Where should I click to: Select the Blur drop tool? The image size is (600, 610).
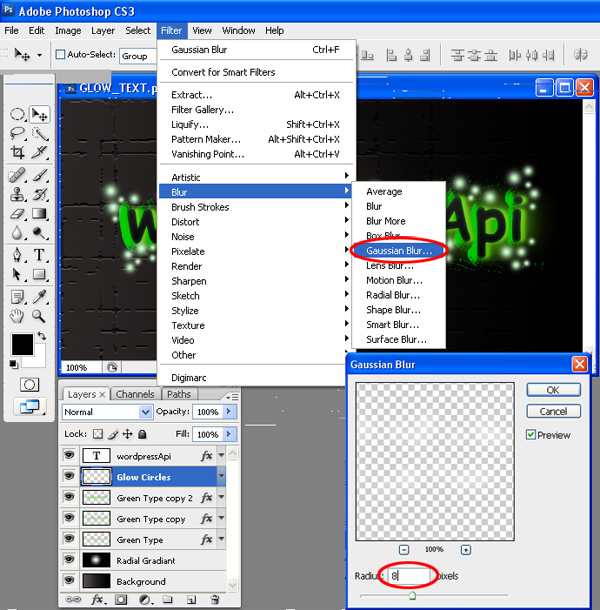click(17, 233)
